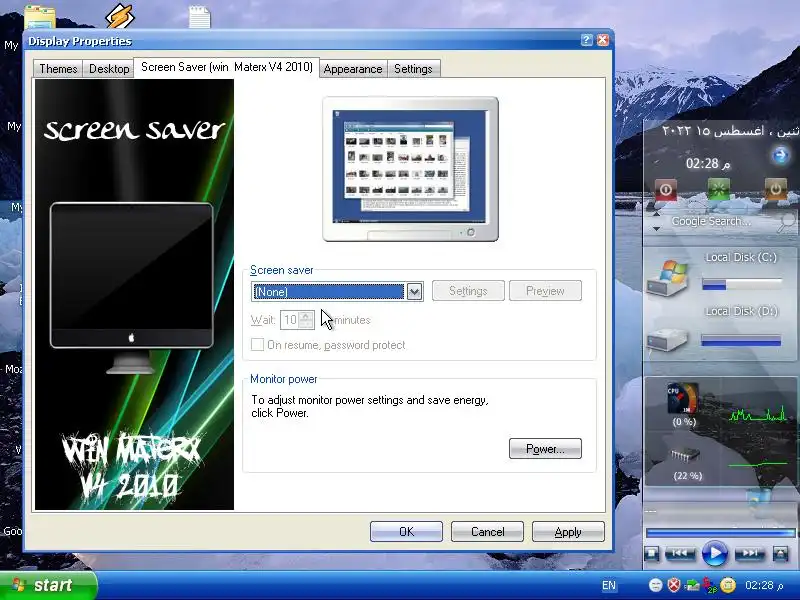Click the orange standby power button in sidebar
Image resolution: width=800 pixels, height=600 pixels.
pos(775,190)
